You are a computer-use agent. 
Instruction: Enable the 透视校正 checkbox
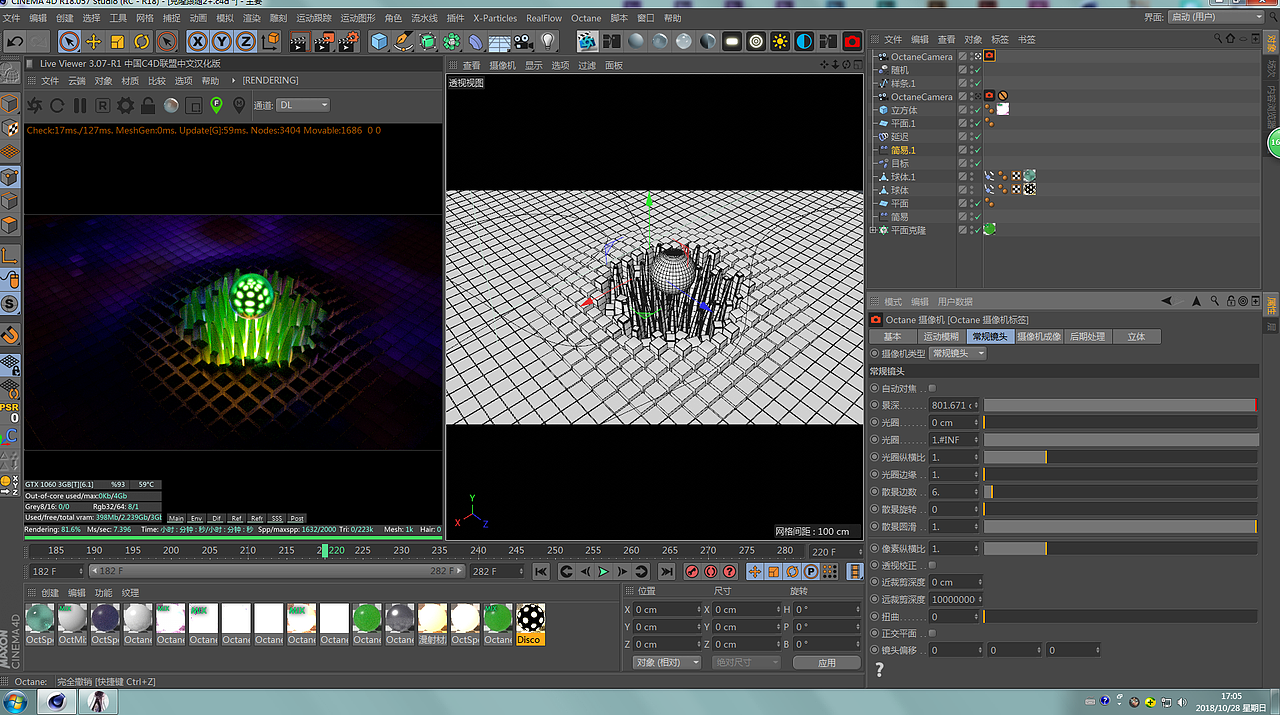pos(933,565)
